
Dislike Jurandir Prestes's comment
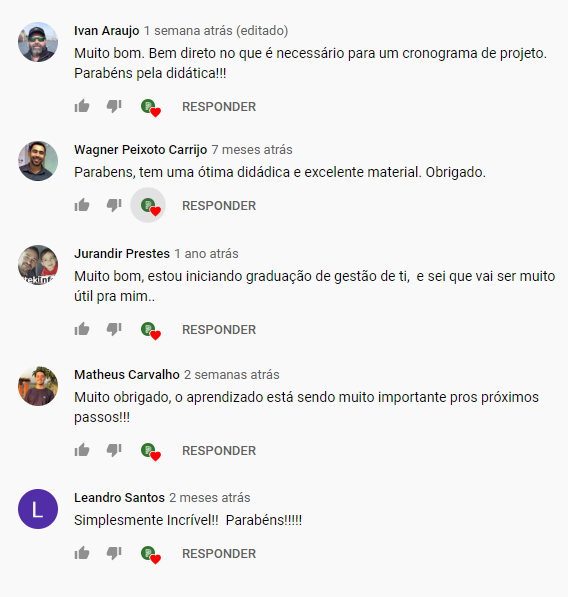click(114, 329)
